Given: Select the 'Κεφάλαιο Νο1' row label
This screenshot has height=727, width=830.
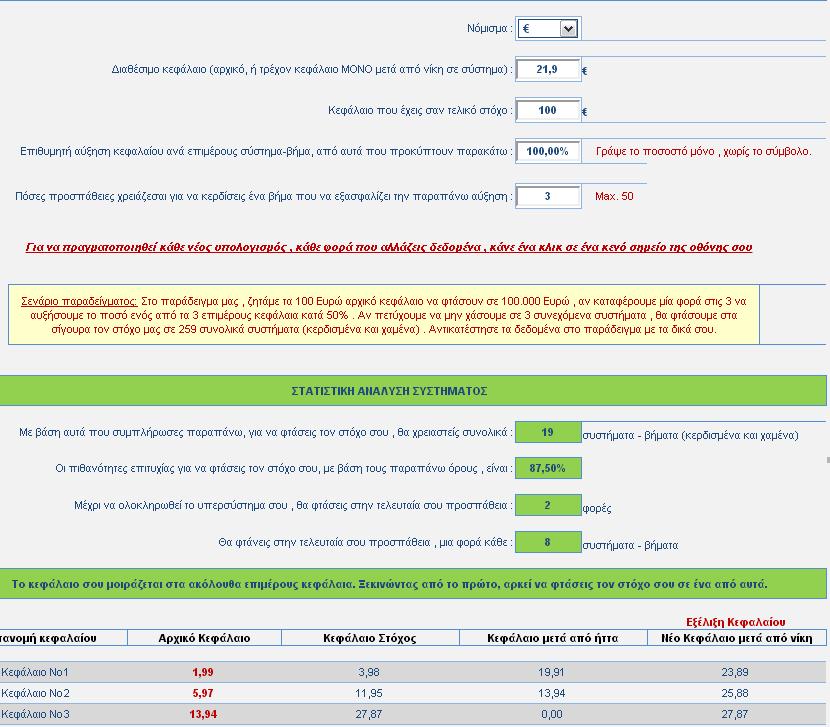Looking at the screenshot, I should tap(35, 672).
